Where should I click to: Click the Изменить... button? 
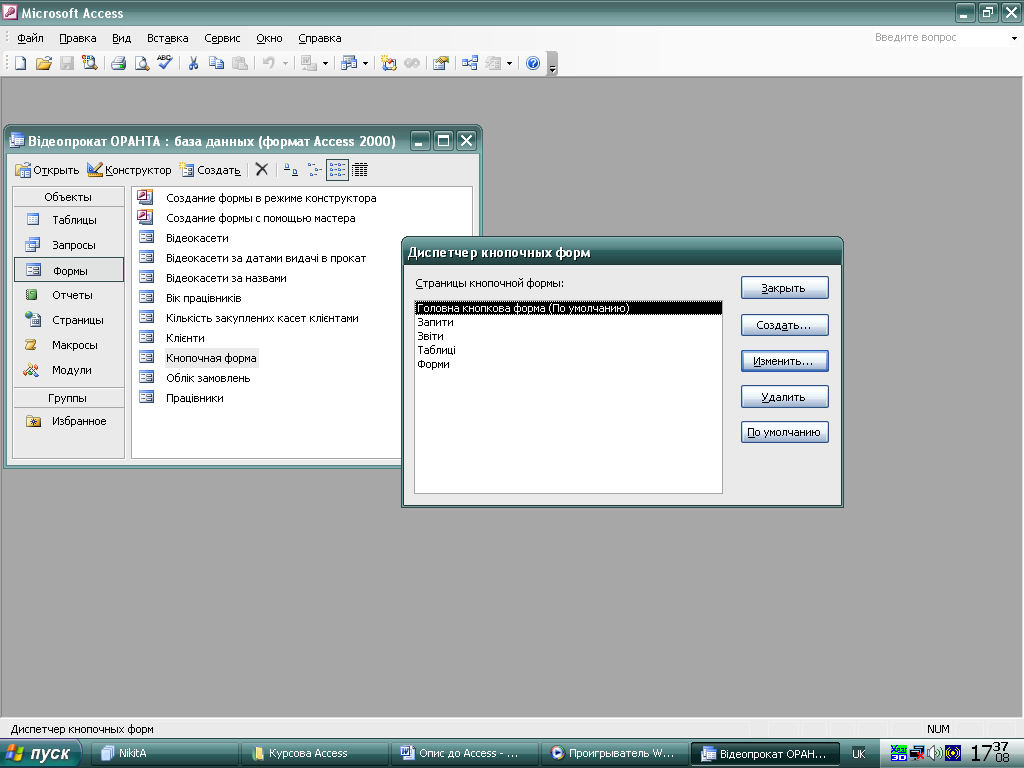(784, 361)
